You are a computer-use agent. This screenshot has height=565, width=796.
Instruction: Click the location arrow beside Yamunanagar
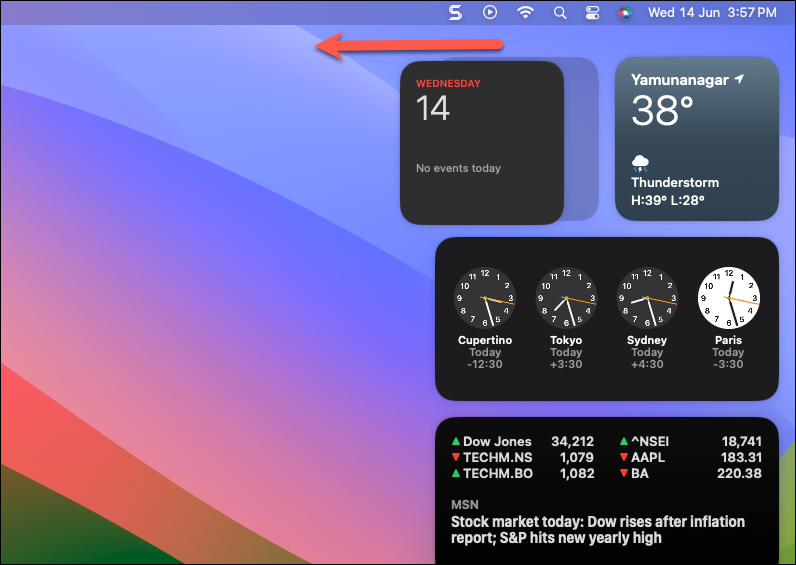[739, 79]
